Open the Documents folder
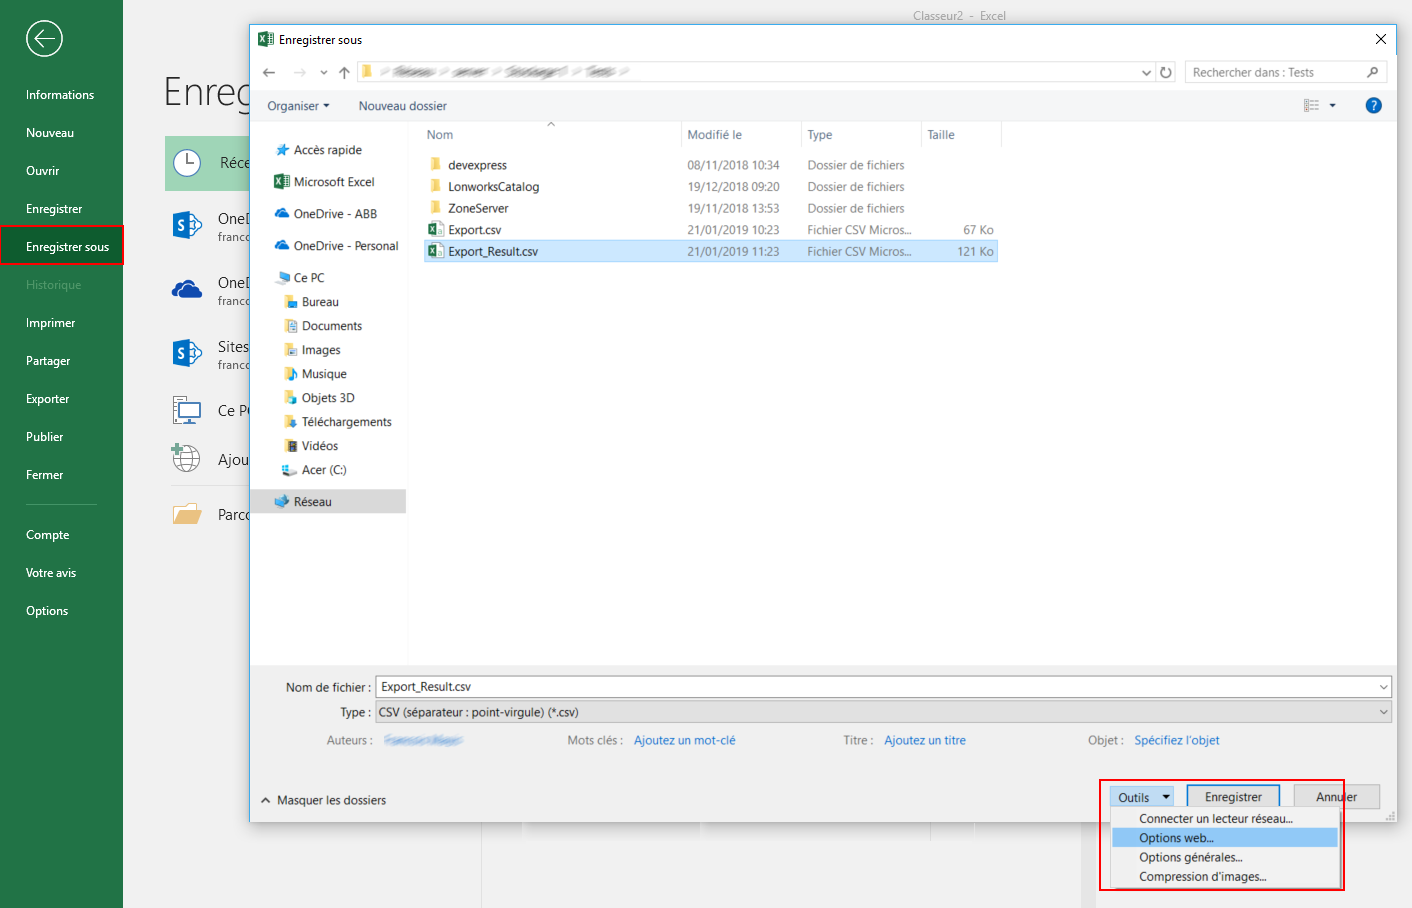This screenshot has height=908, width=1412. click(332, 326)
